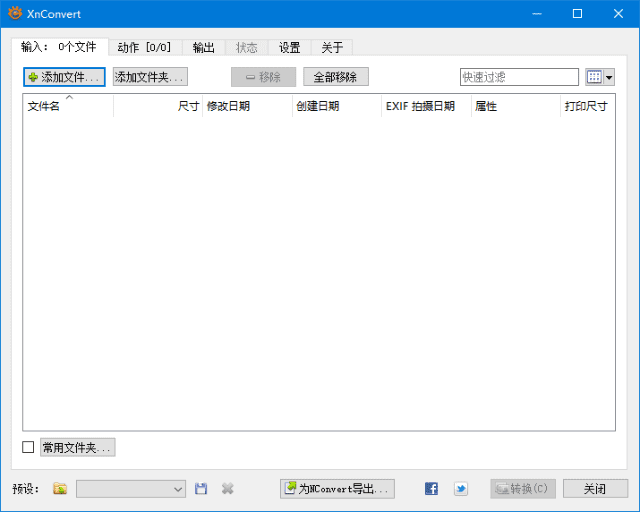
Task: Open the view mode dropdown arrow
Action: 609,77
